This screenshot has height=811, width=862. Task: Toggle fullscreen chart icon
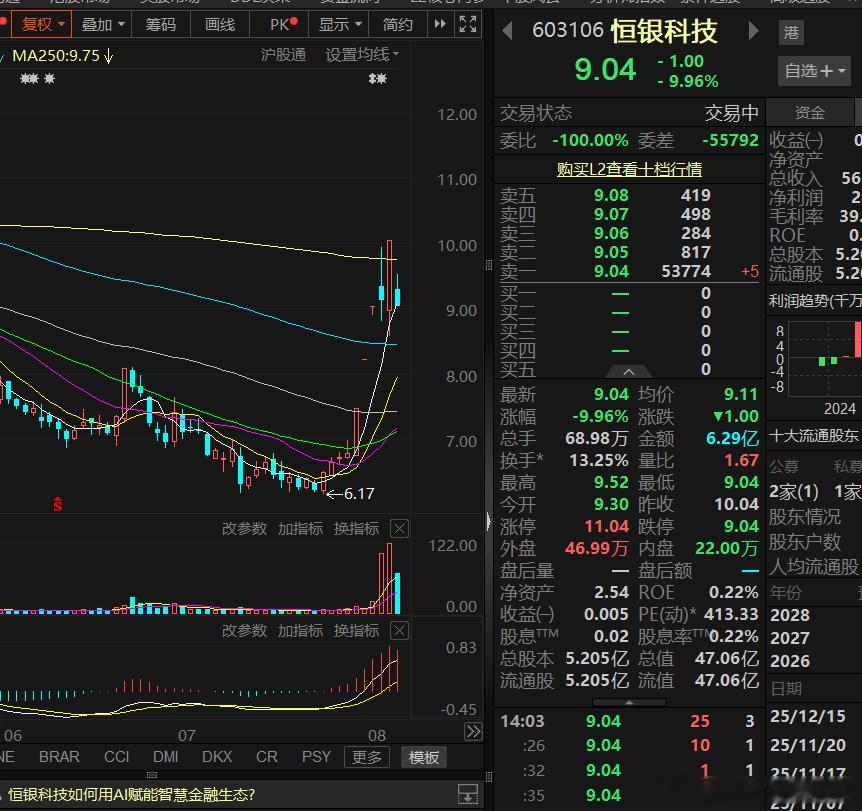pyautogui.click(x=468, y=24)
